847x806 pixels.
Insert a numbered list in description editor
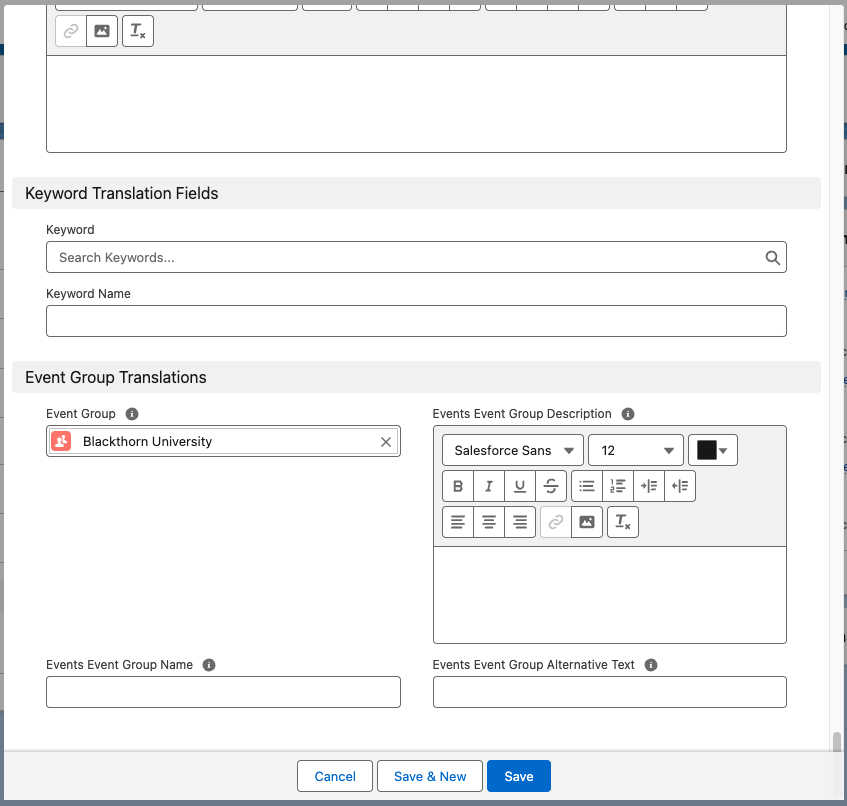coord(618,487)
